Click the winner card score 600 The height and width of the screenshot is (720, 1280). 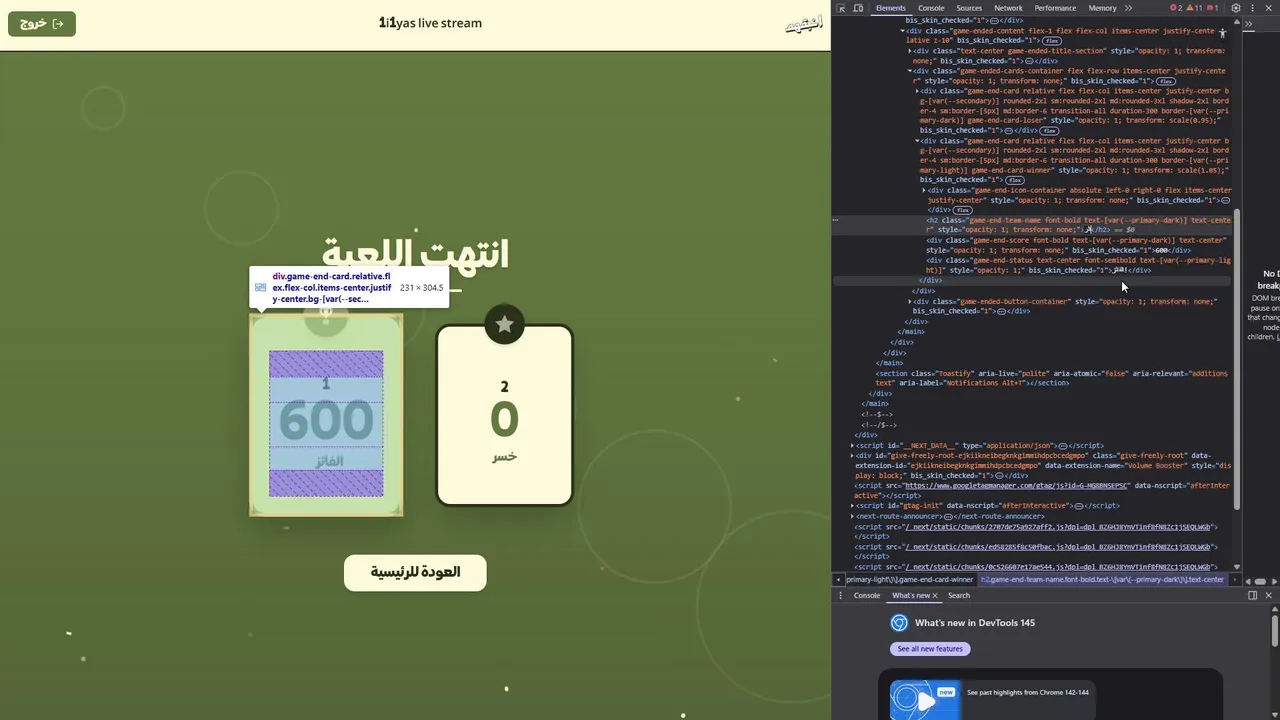(x=326, y=420)
